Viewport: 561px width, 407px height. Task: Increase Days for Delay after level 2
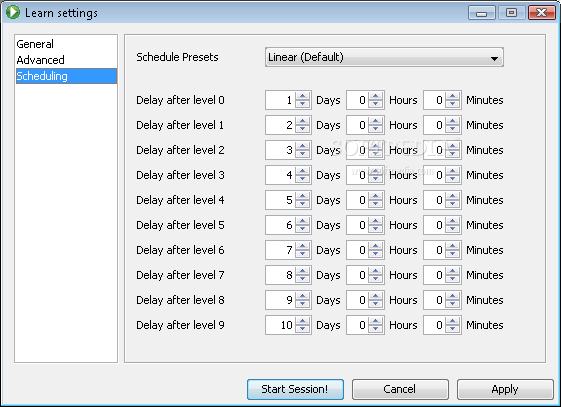pos(303,146)
